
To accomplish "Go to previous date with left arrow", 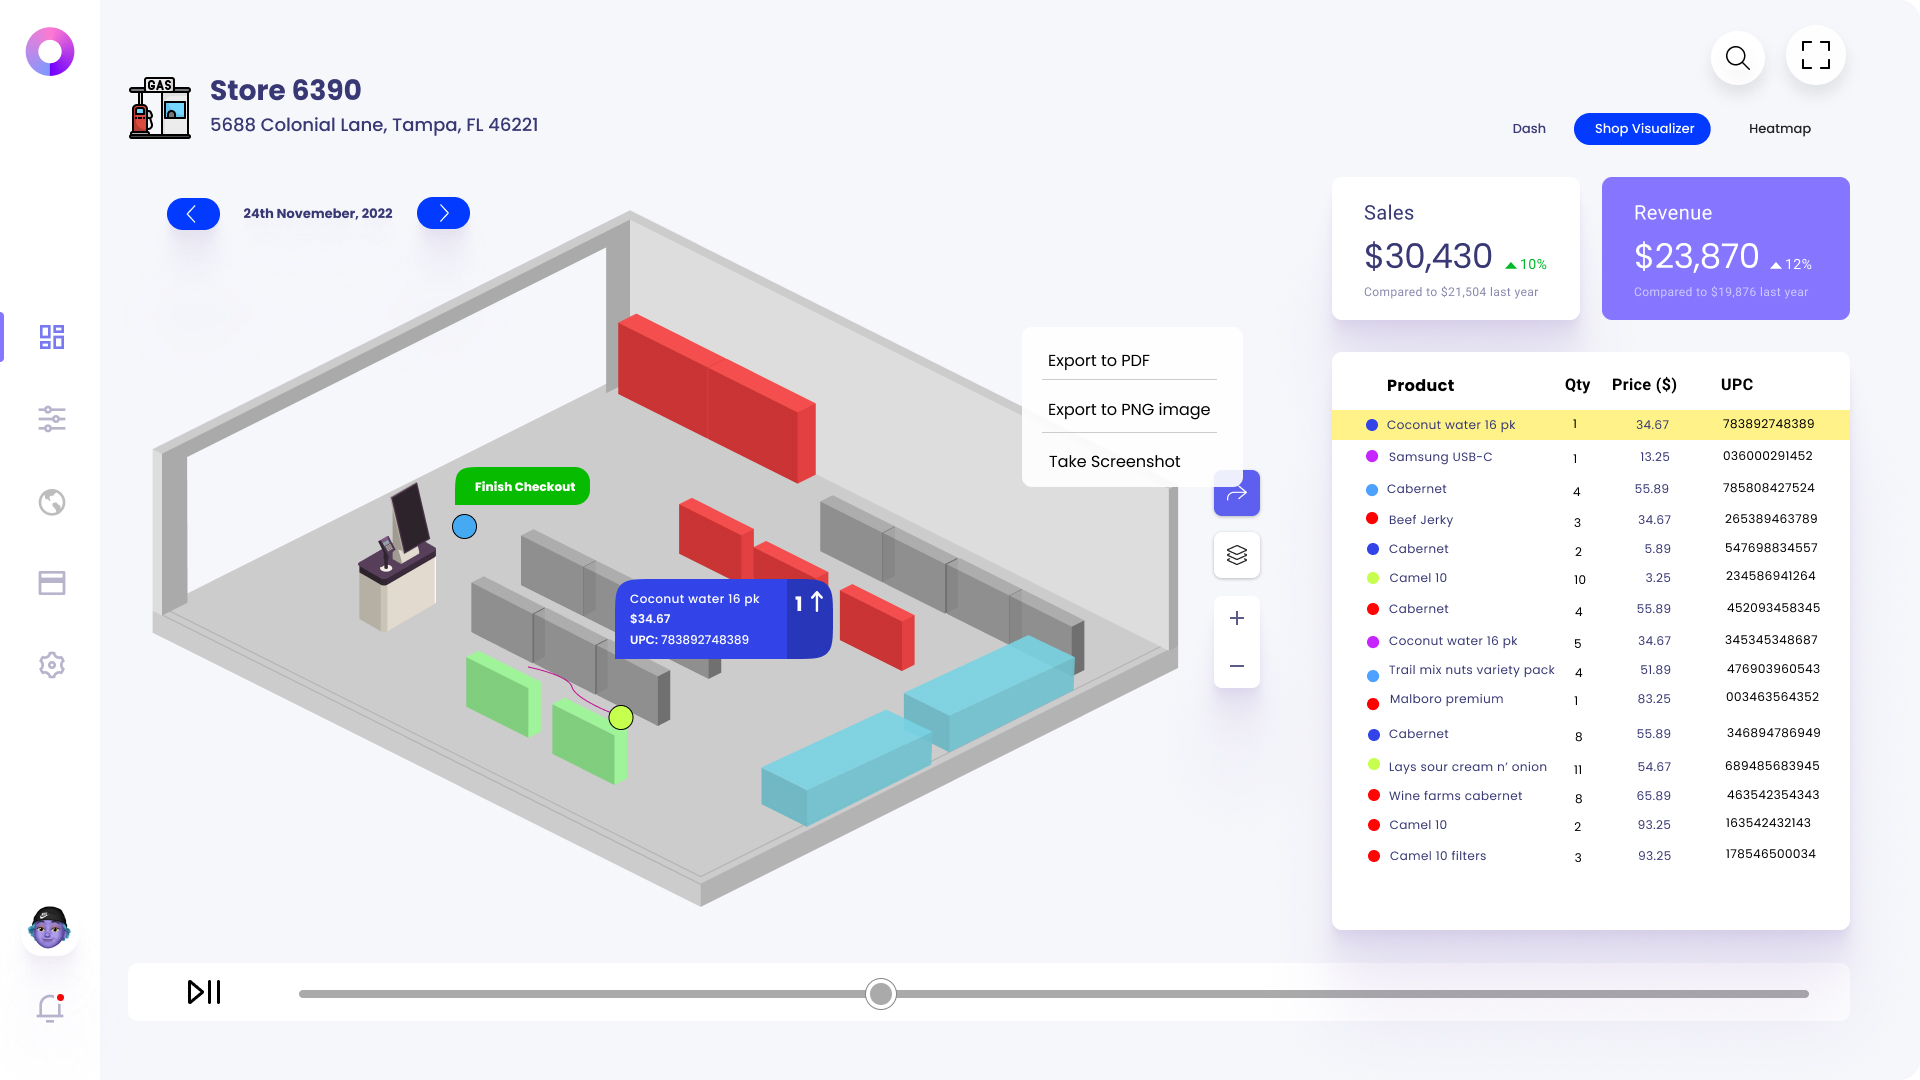I will 193,213.
